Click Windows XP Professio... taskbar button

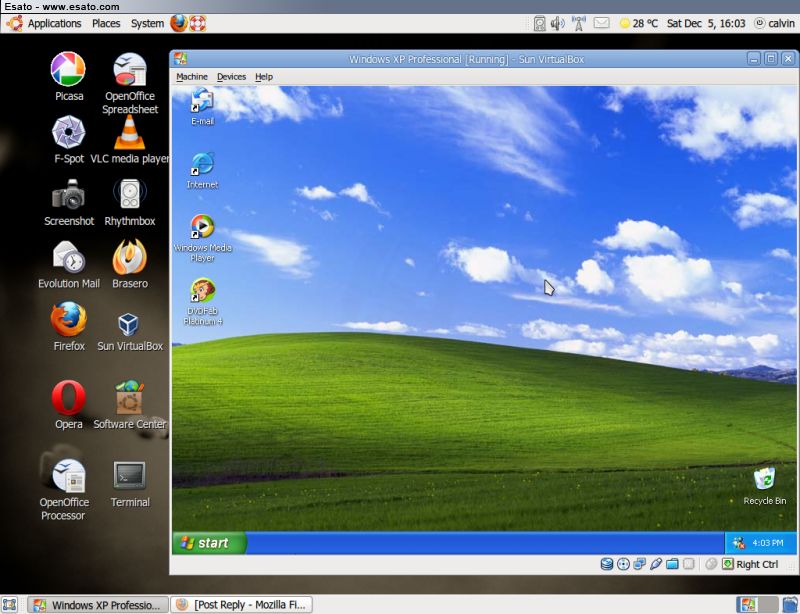[x=98, y=605]
